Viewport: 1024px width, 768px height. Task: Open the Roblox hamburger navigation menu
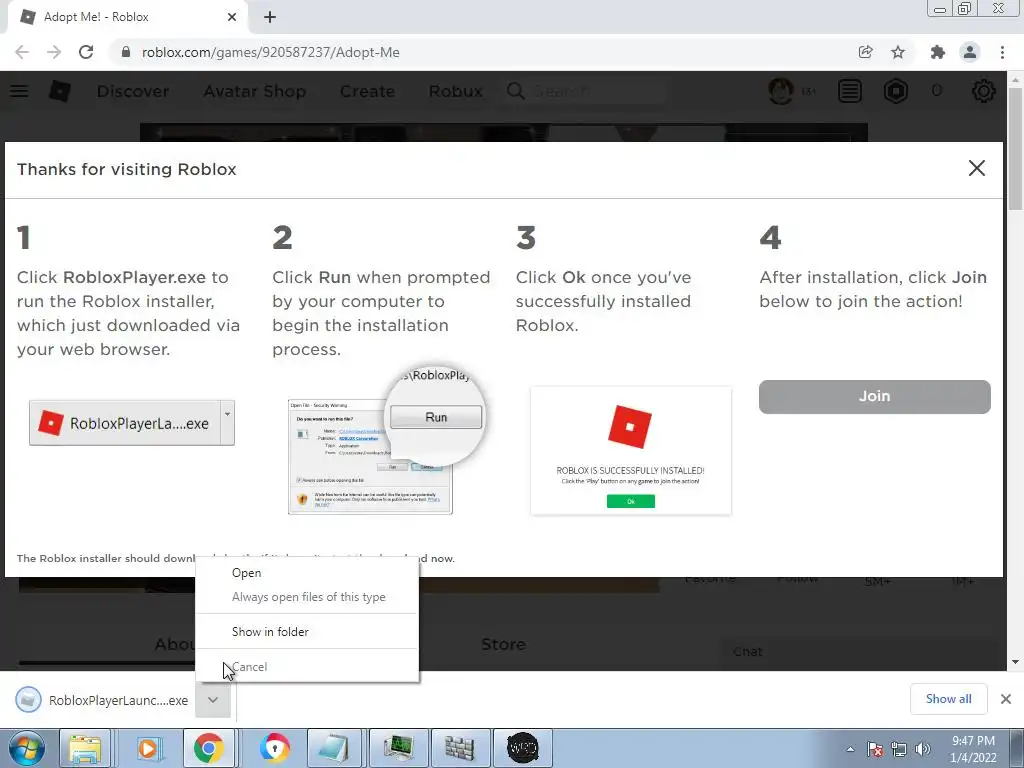click(x=20, y=91)
